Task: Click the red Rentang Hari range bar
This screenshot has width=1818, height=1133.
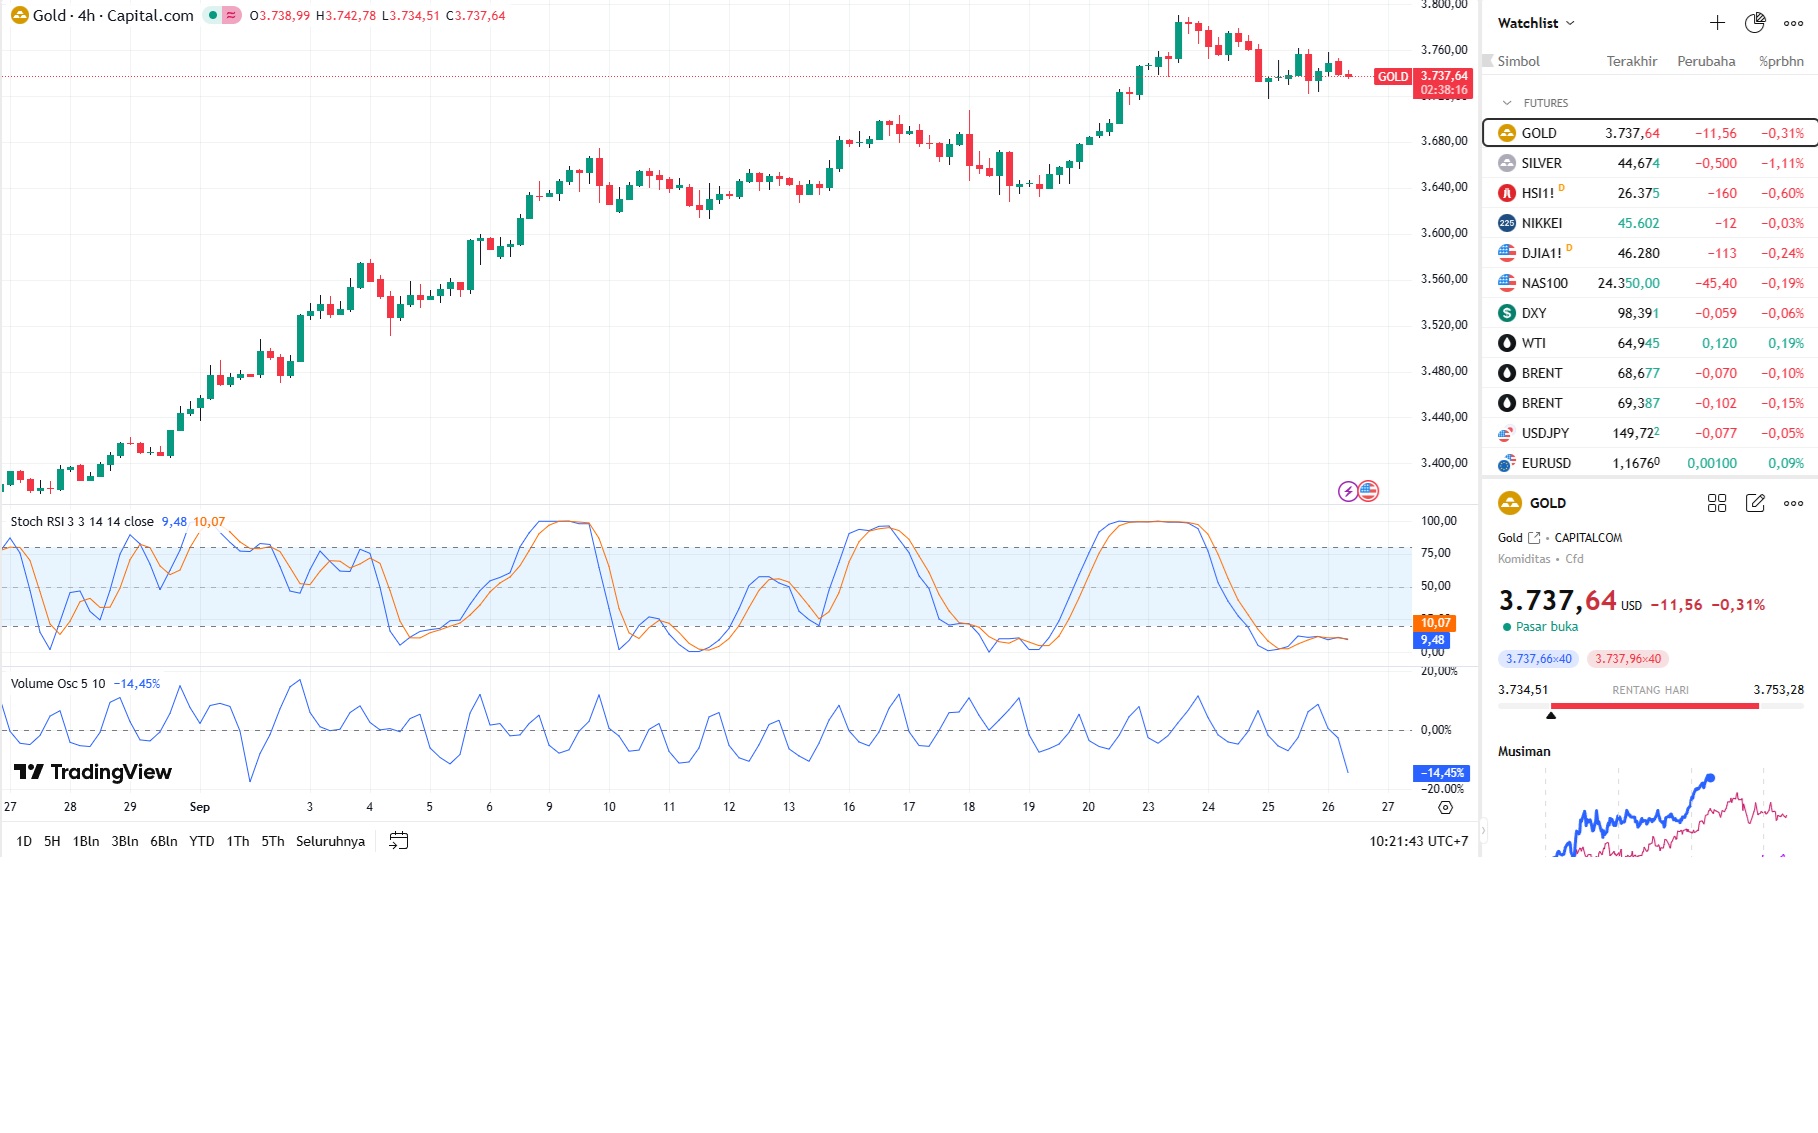Action: [1654, 706]
